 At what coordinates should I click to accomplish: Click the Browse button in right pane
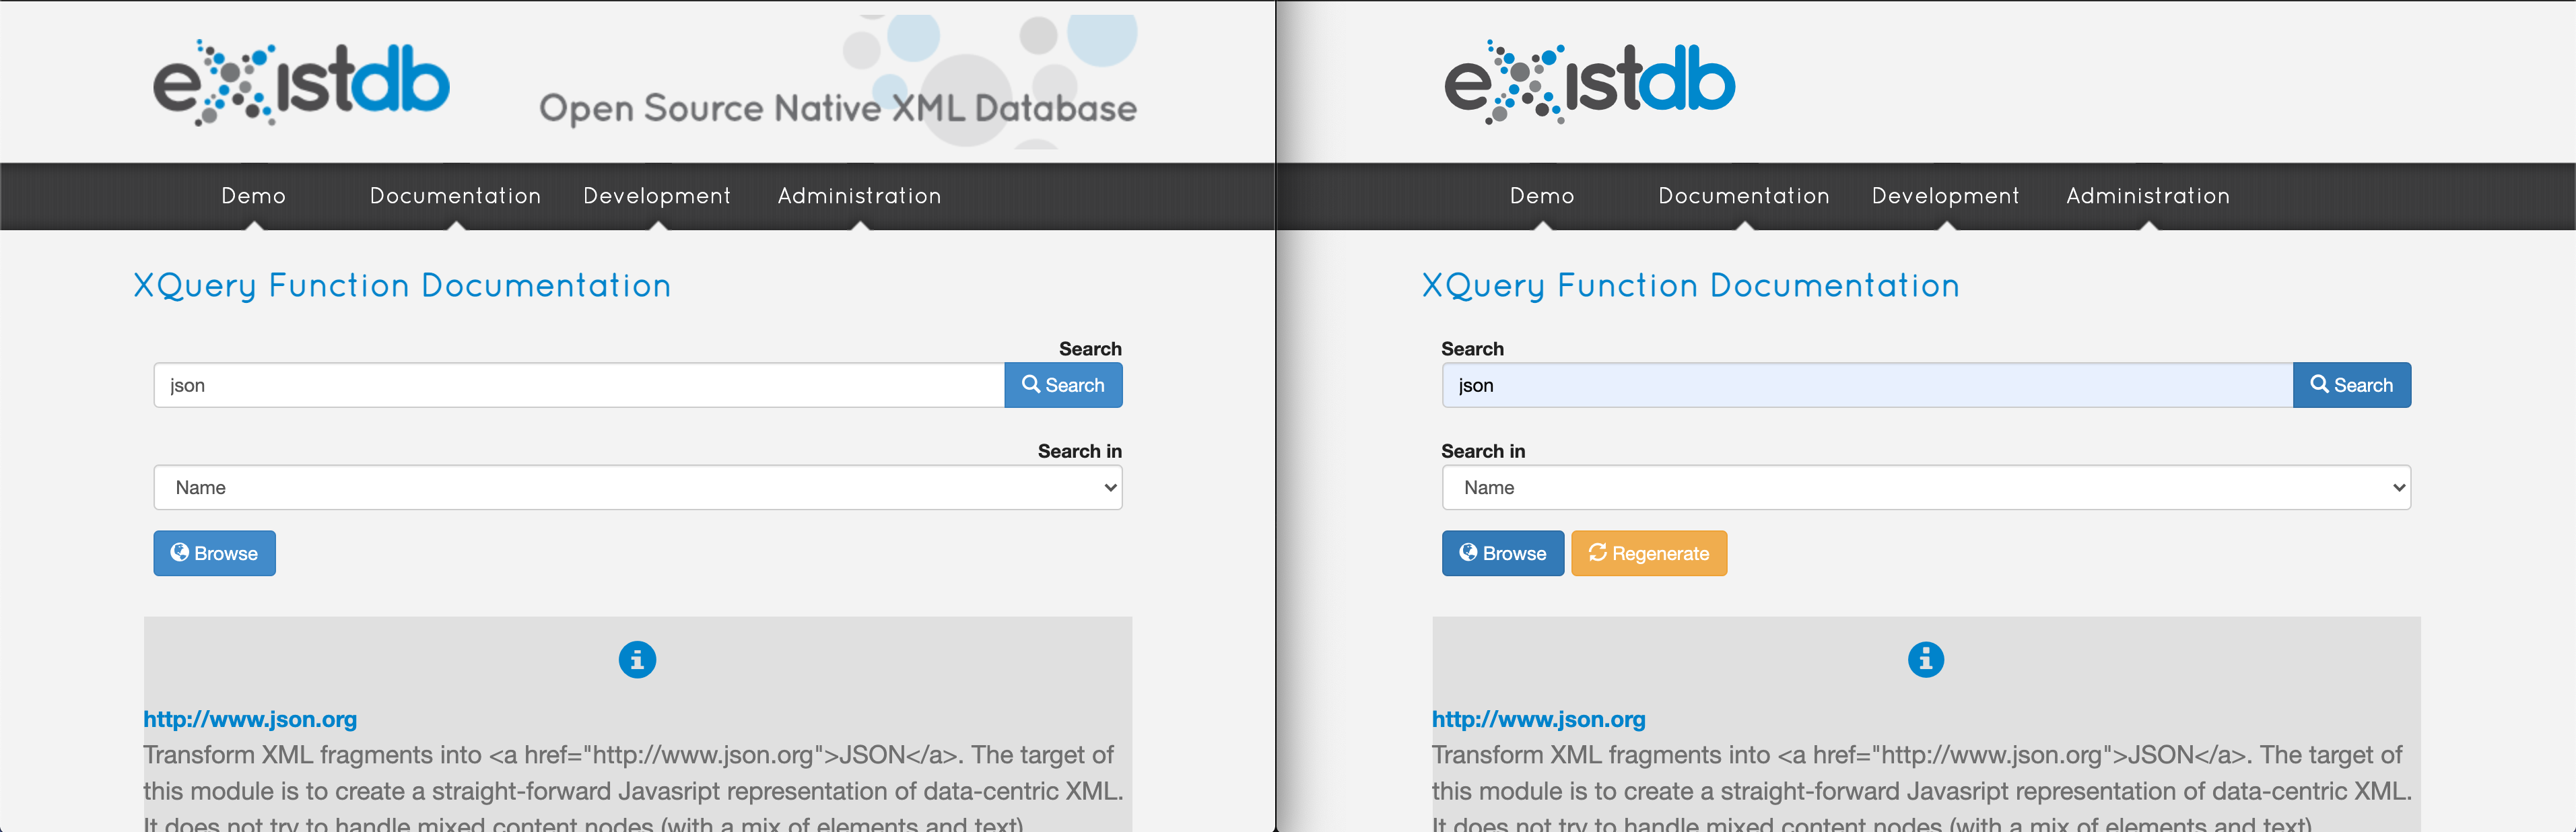[1502, 553]
